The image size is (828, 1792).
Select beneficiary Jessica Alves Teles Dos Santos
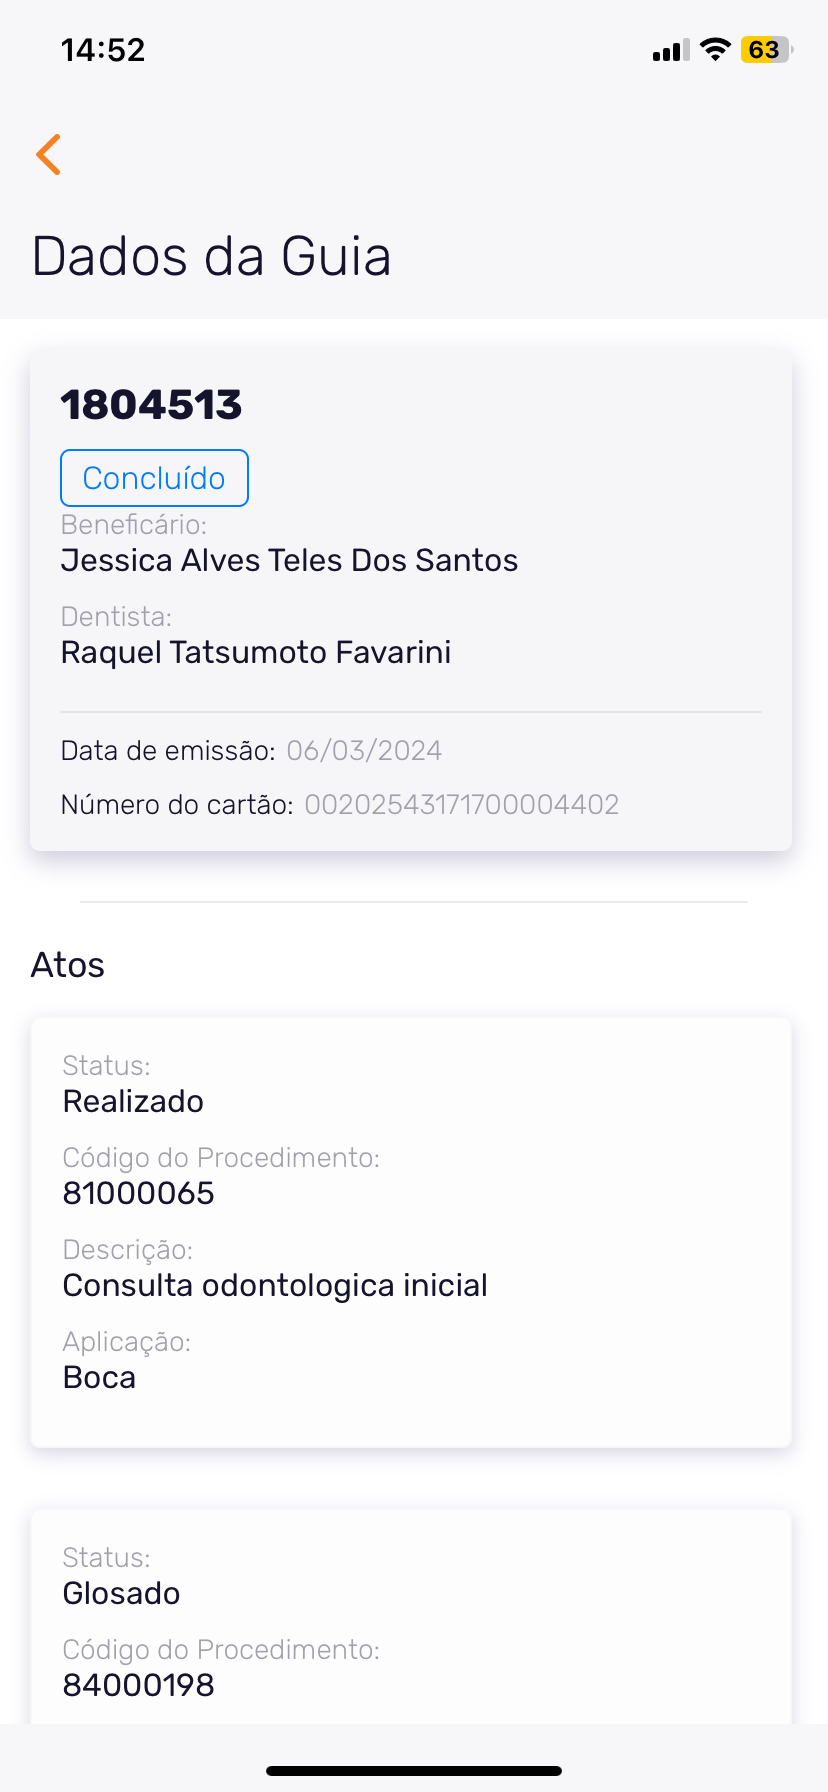[x=289, y=560]
